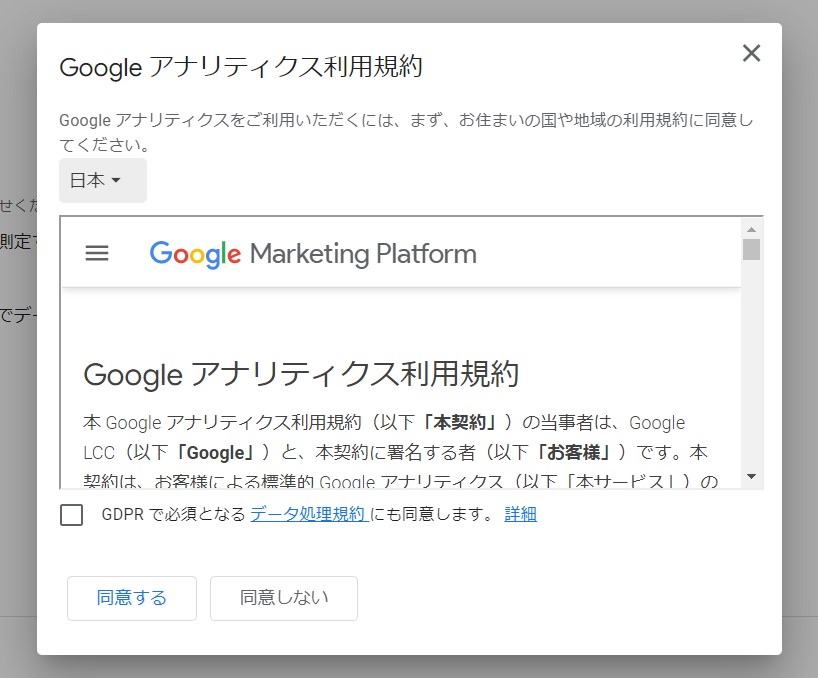Click the Google logo in the embedded page
Viewport: 818px width, 678px height.
(x=195, y=253)
